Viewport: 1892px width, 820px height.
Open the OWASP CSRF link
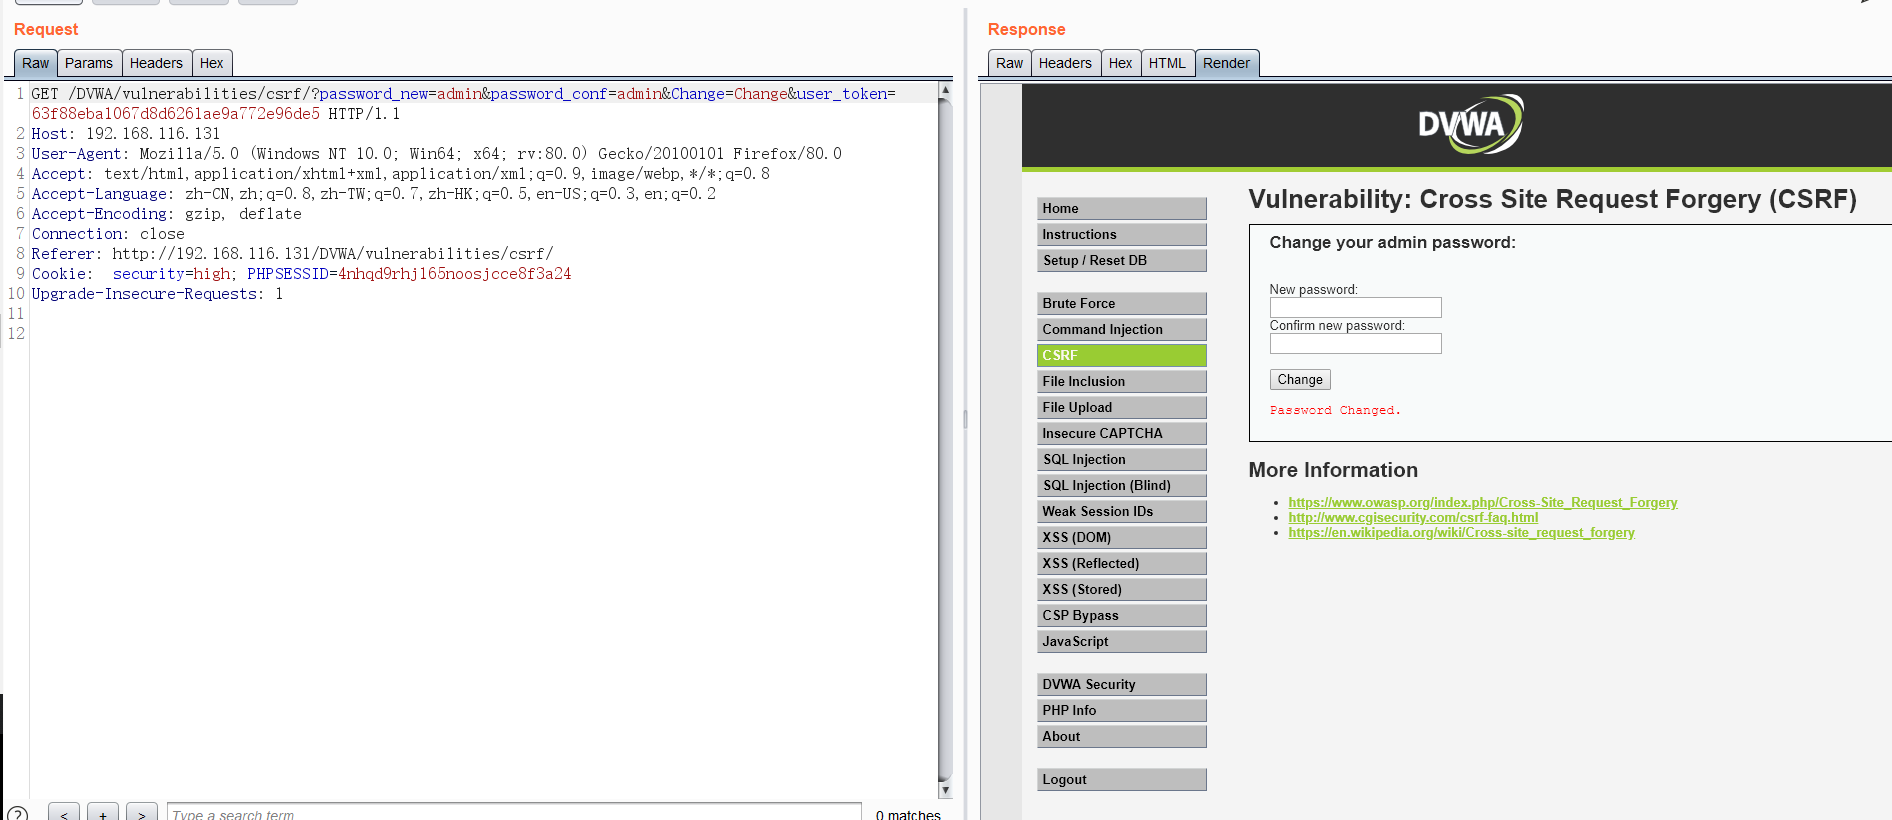click(1482, 503)
